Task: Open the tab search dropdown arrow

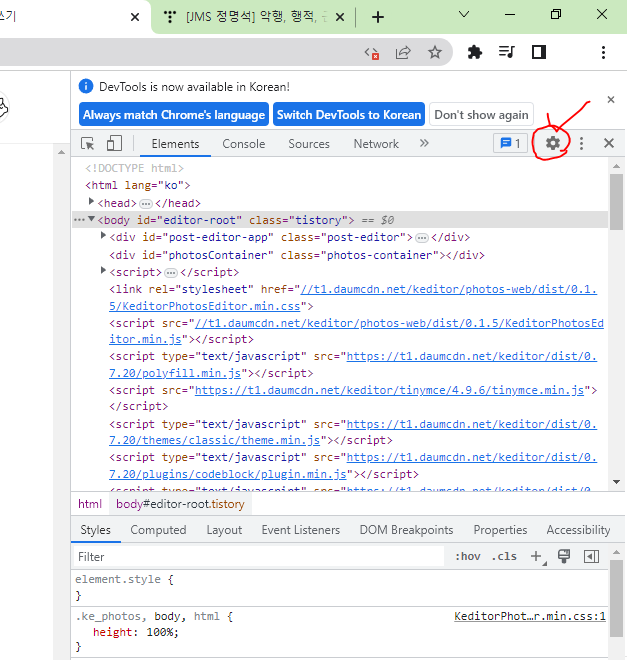Action: 464,15
